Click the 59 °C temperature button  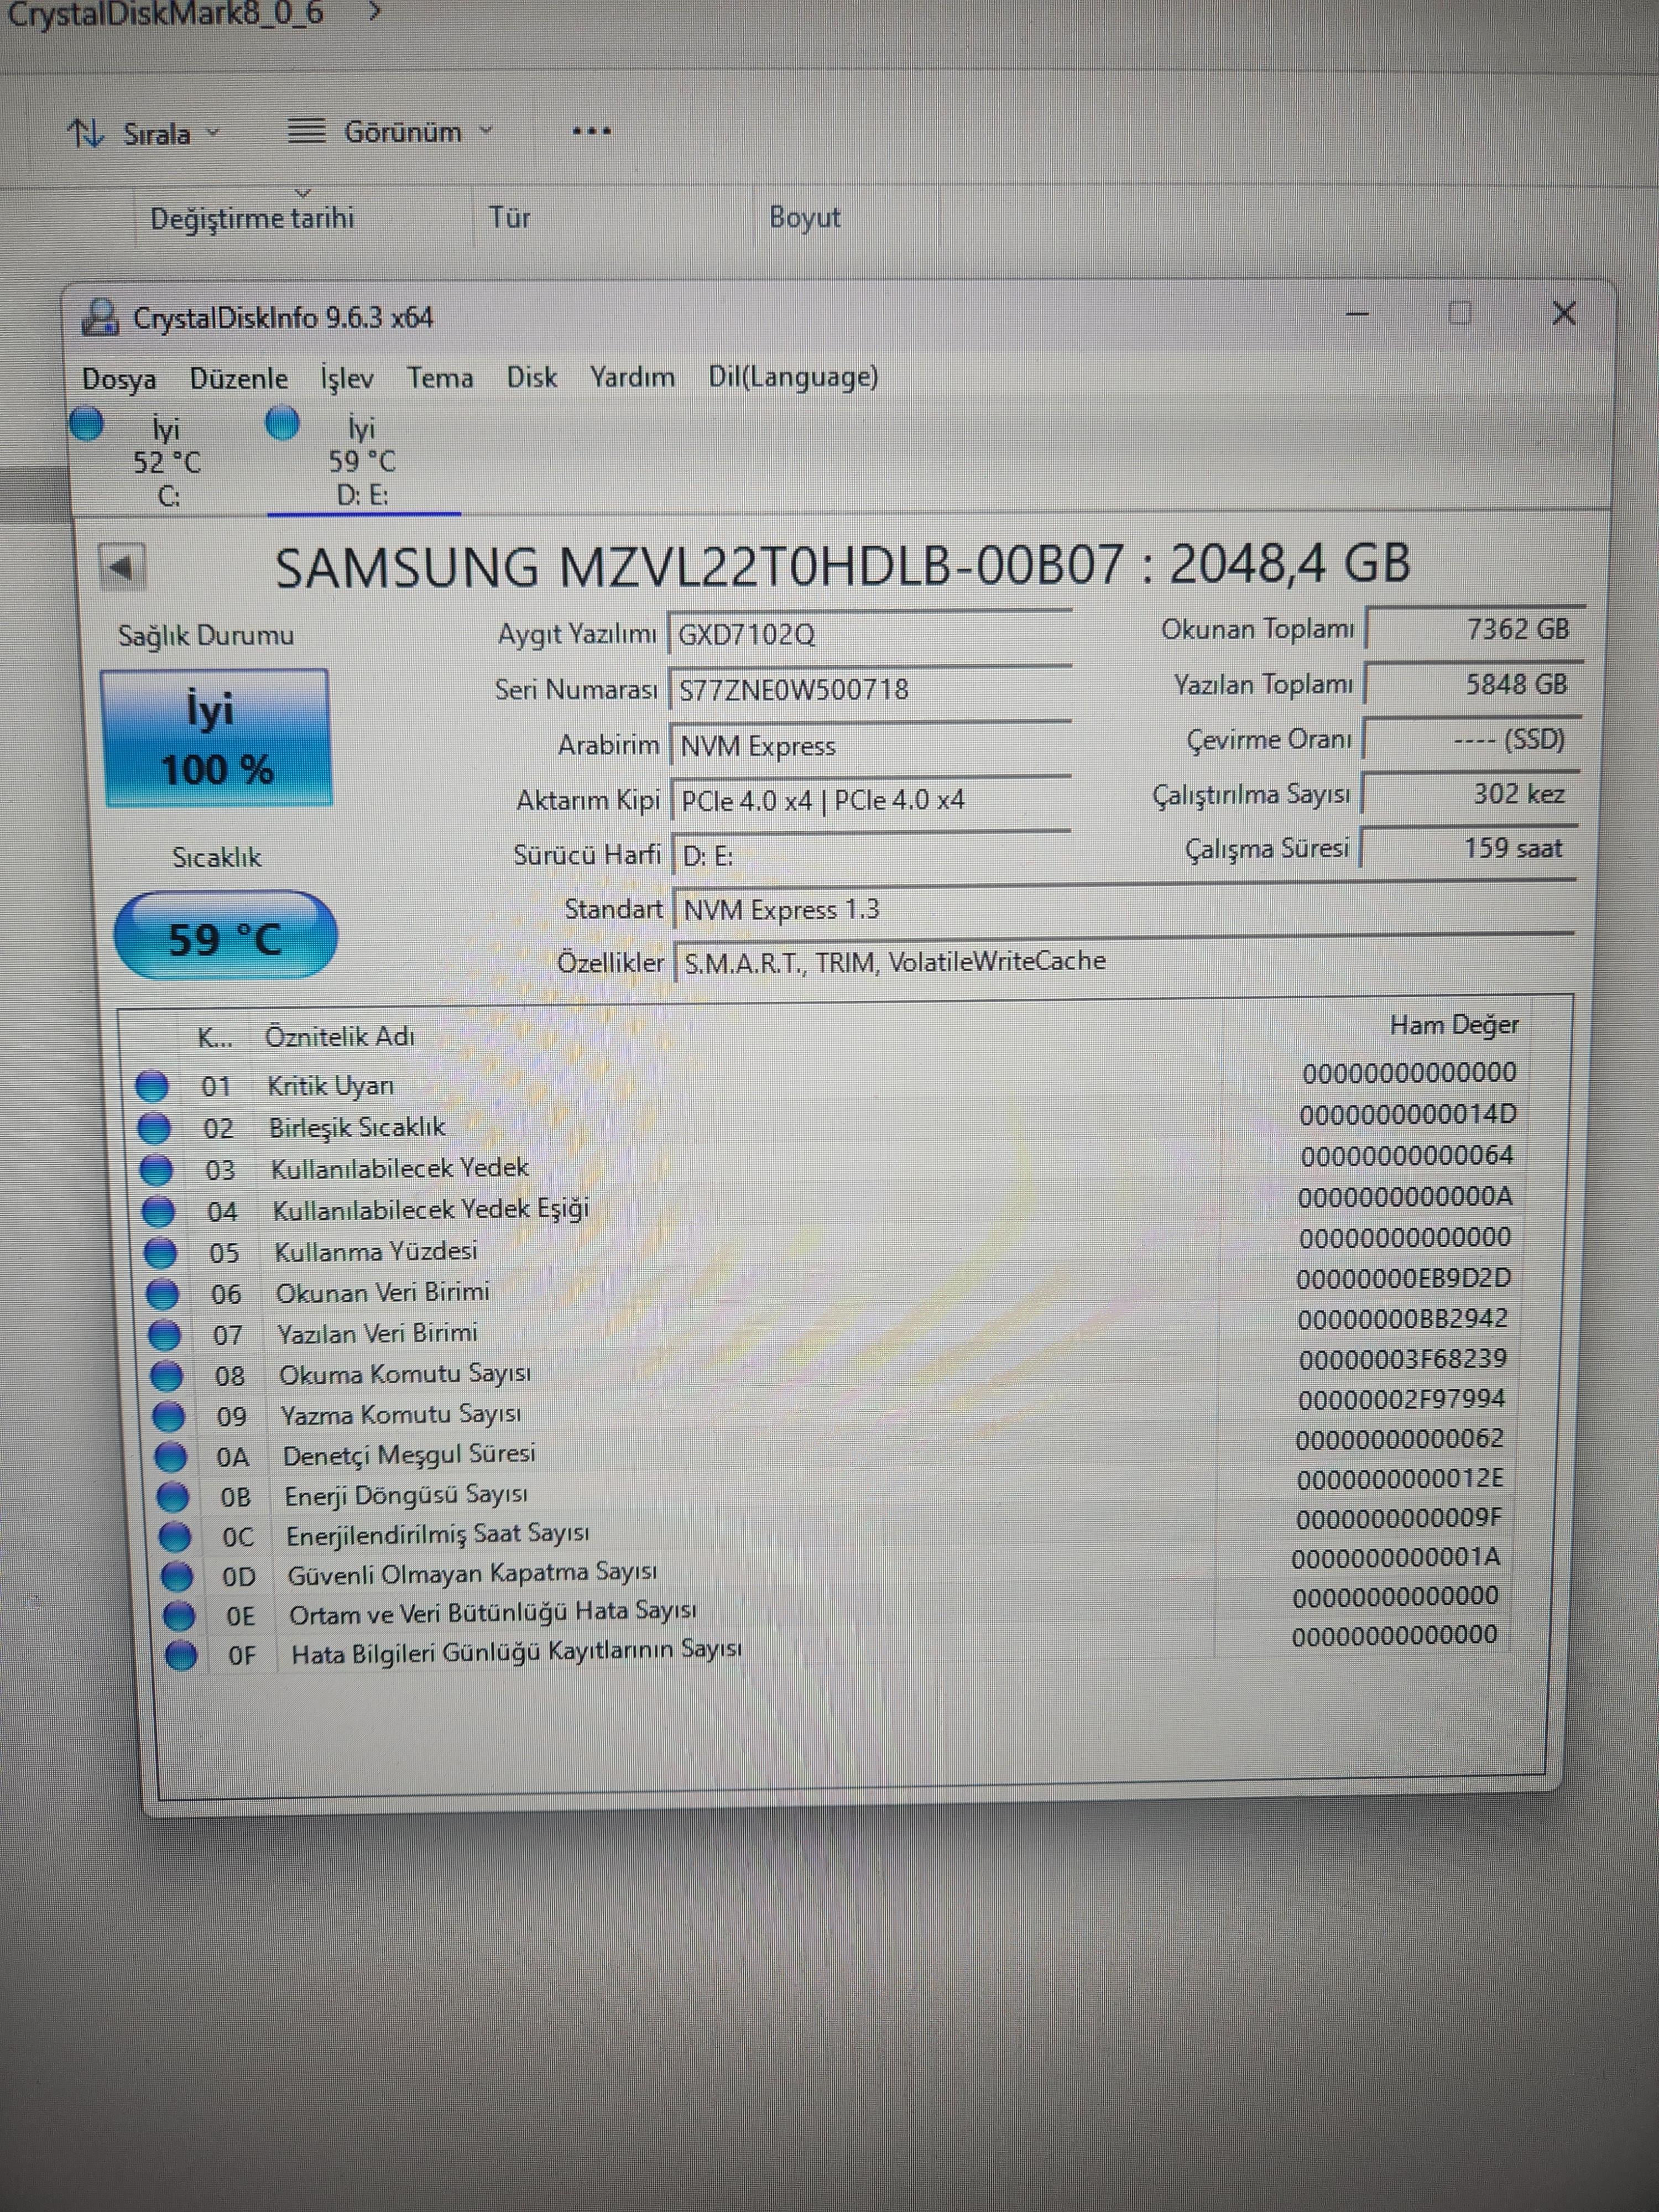pyautogui.click(x=225, y=935)
